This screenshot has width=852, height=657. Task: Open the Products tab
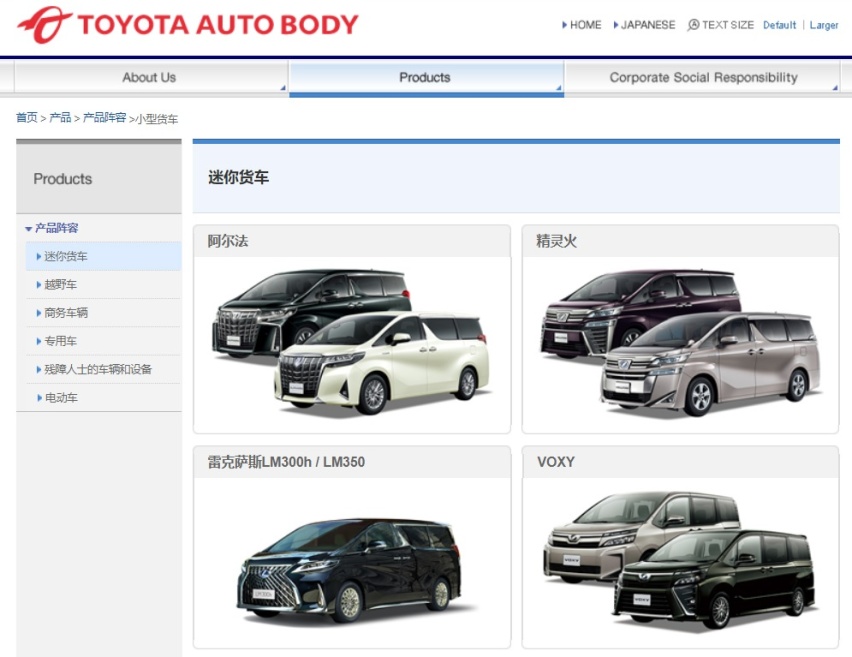(x=426, y=77)
